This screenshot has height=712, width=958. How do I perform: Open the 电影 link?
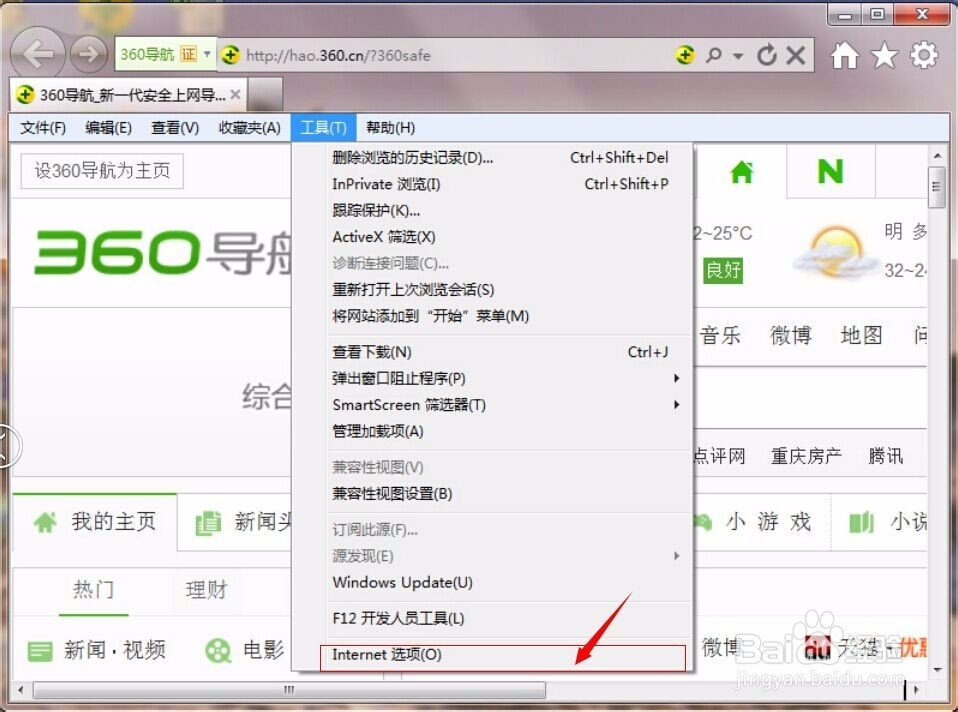pyautogui.click(x=263, y=650)
